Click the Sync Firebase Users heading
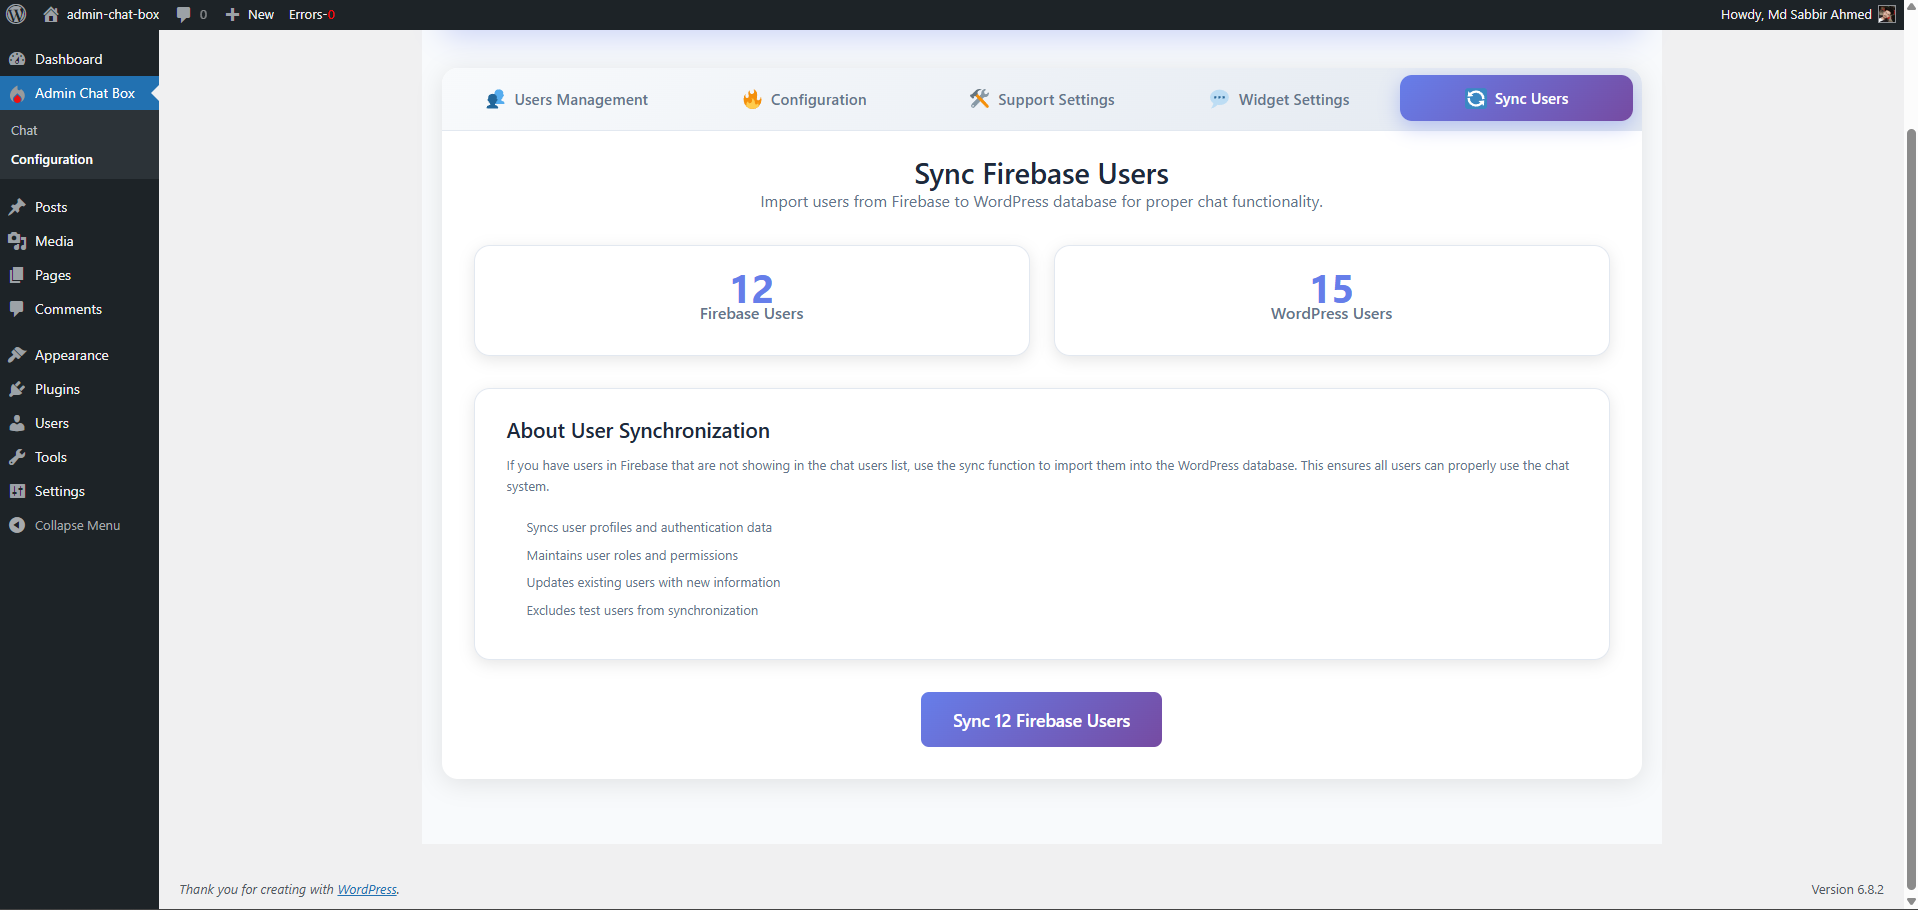 click(1041, 174)
